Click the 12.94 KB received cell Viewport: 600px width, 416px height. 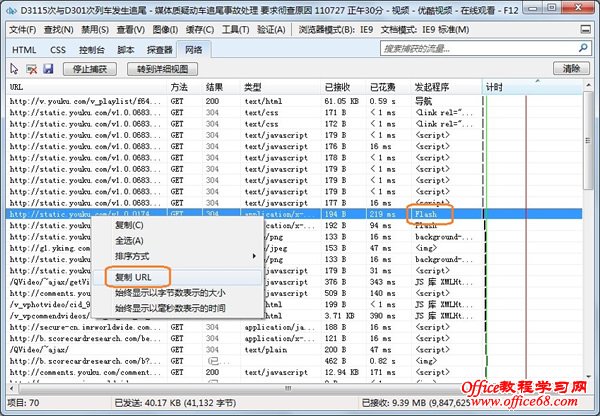pos(341,372)
